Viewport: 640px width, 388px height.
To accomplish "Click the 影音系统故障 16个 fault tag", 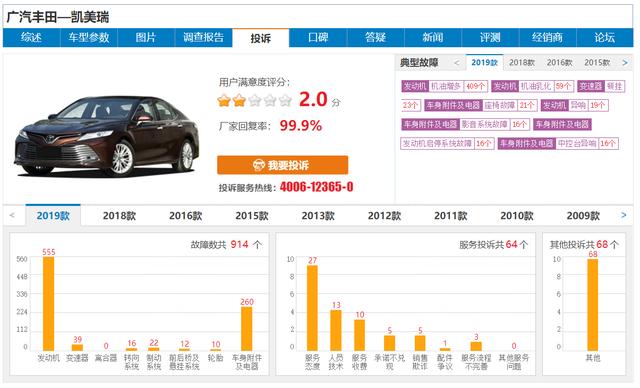I will pos(465,124).
